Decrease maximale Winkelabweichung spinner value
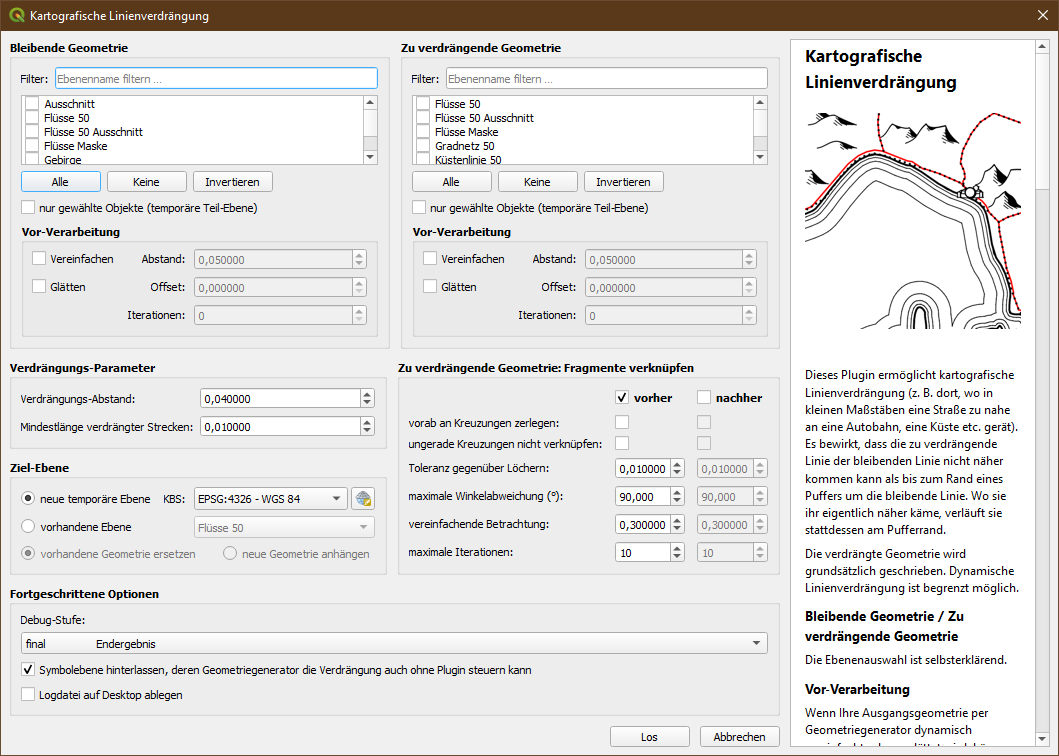The height and width of the screenshot is (756, 1059). coord(676,501)
